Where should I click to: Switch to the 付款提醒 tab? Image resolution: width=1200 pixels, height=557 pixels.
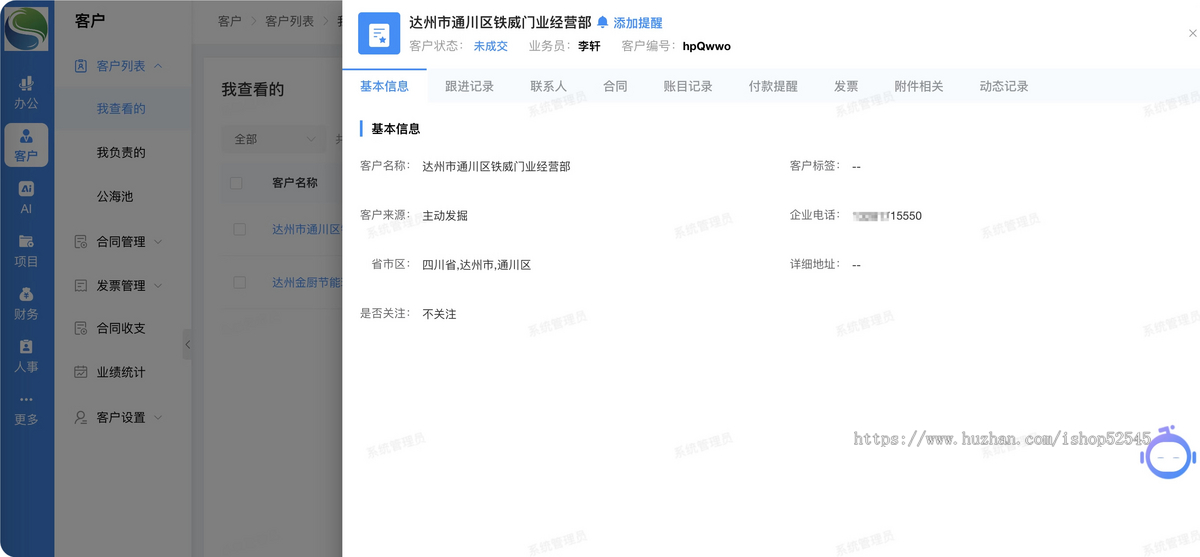773,86
